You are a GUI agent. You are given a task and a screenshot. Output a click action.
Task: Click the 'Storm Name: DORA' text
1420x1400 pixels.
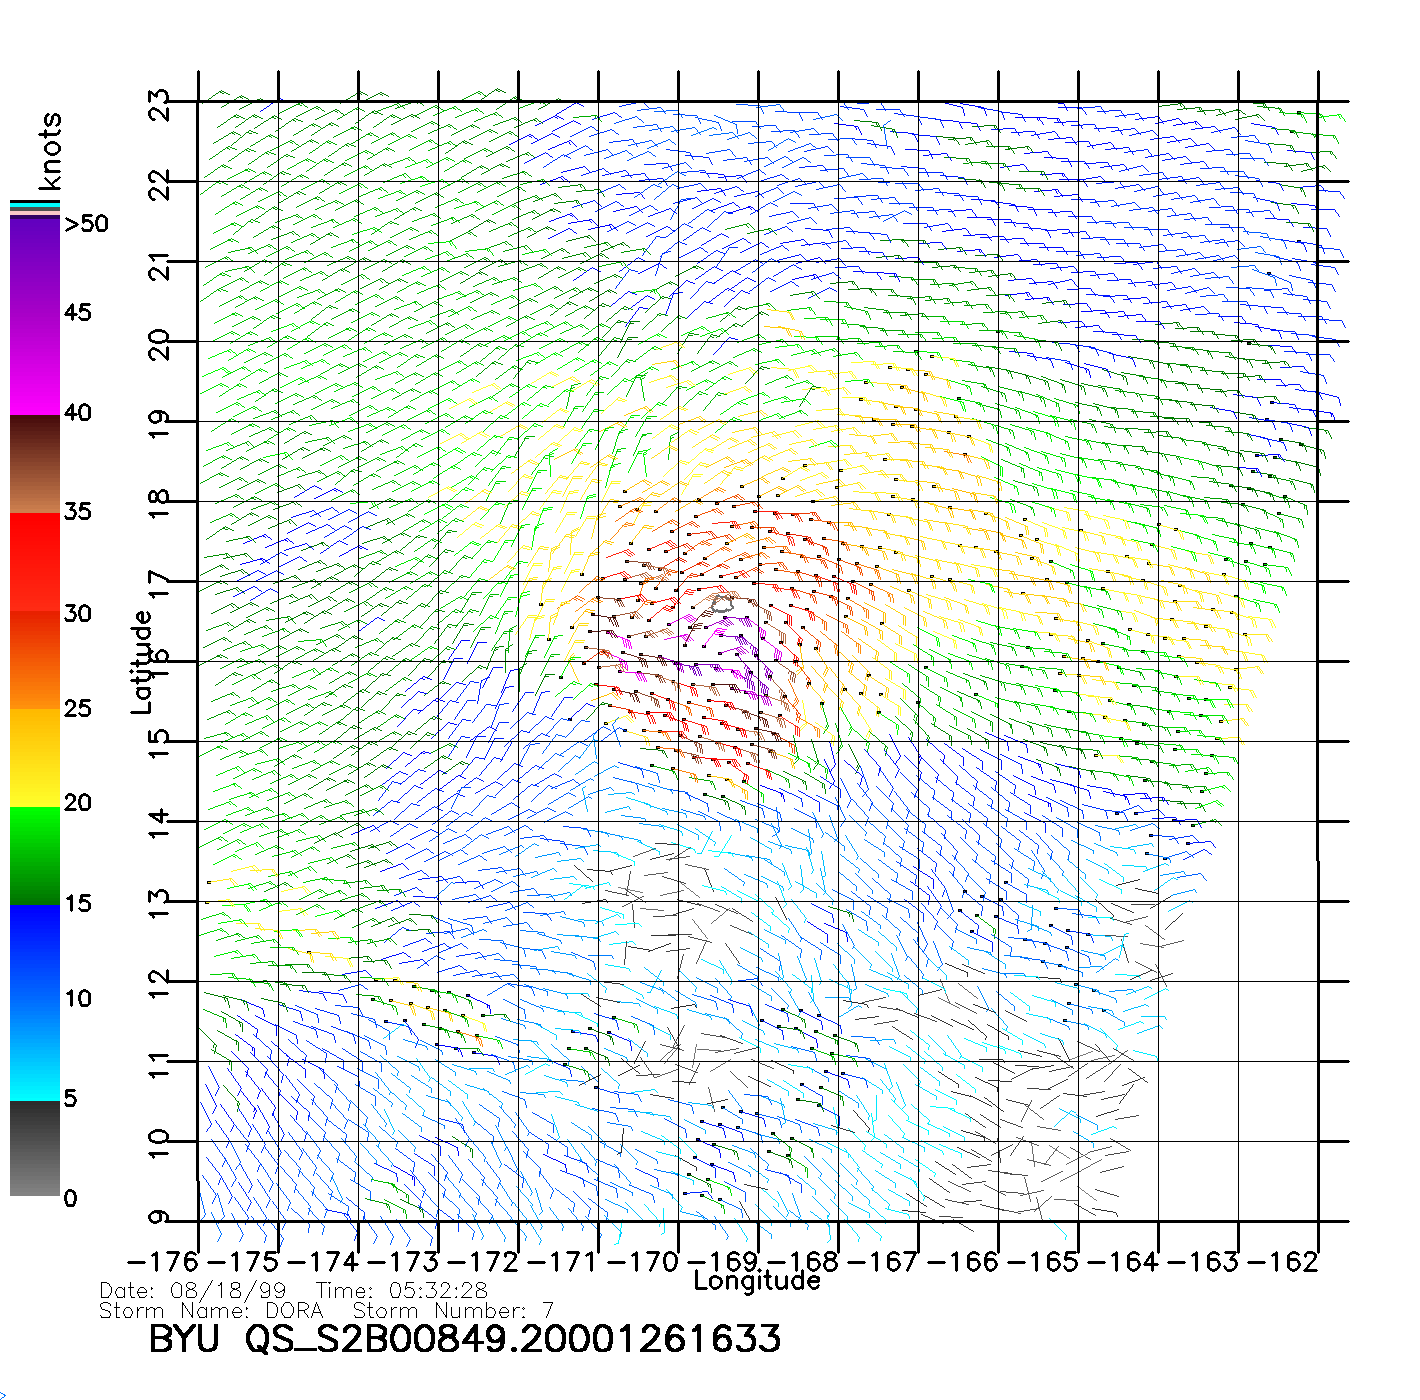(x=211, y=1310)
